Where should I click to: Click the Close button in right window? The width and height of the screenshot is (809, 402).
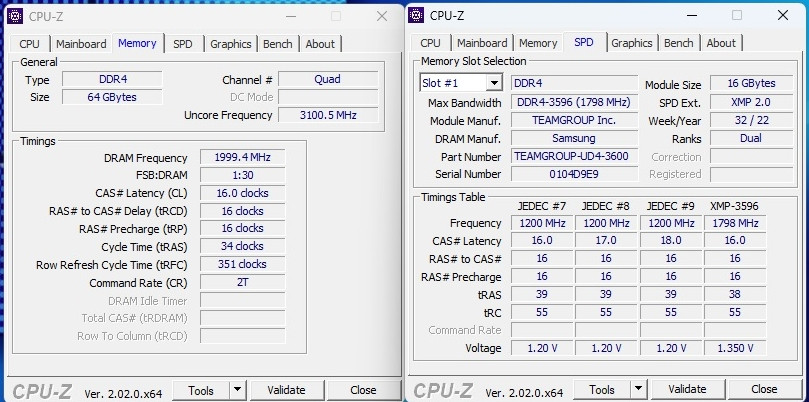[x=764, y=390]
